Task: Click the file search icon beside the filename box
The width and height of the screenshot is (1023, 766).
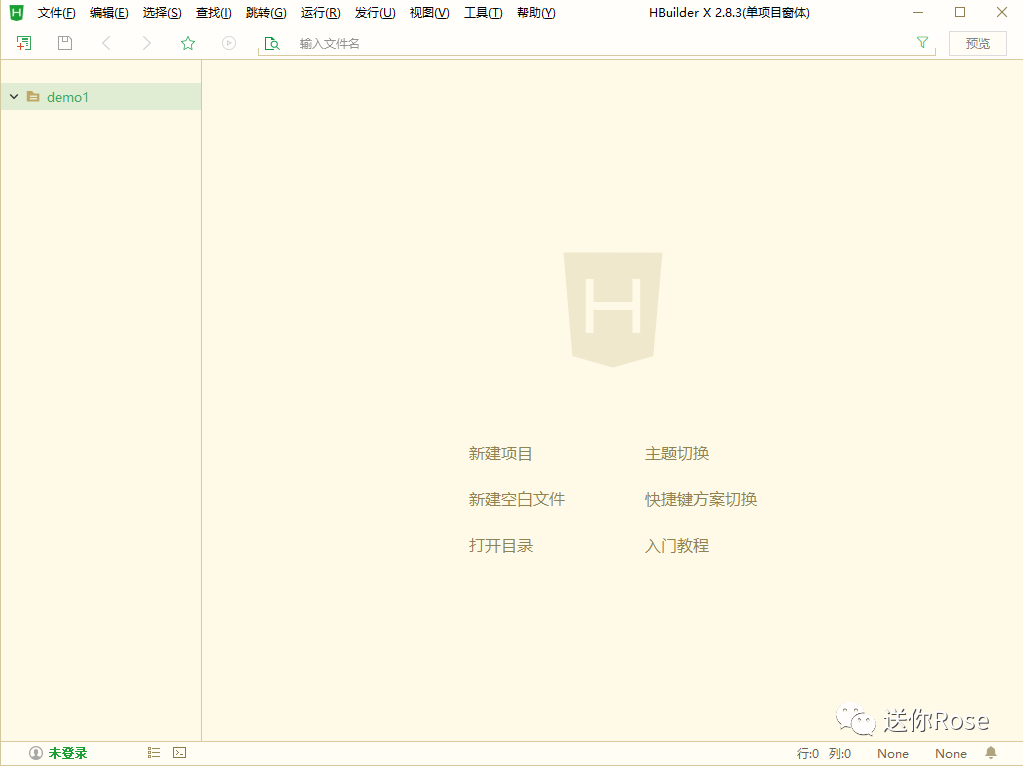Action: pos(271,43)
